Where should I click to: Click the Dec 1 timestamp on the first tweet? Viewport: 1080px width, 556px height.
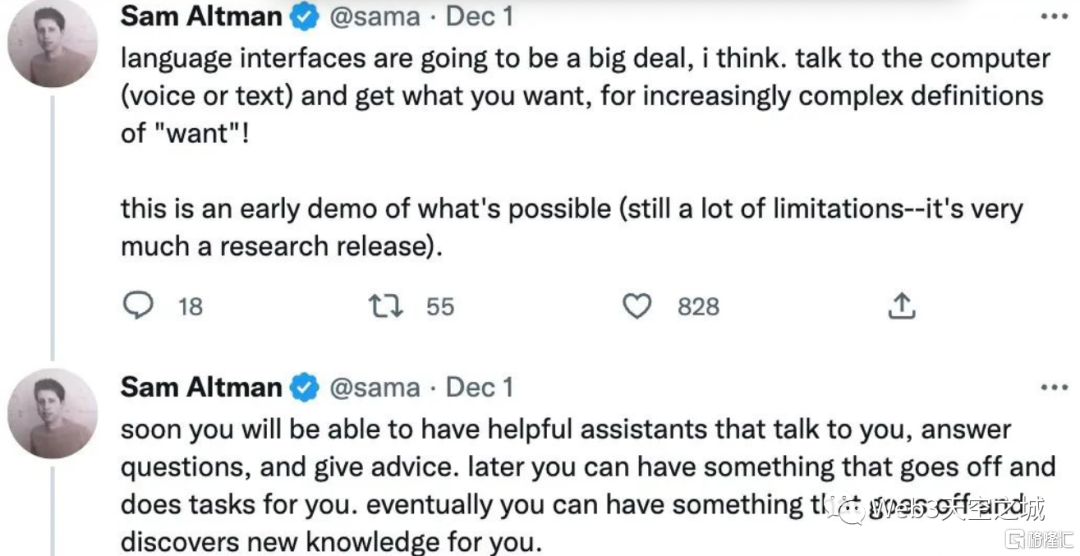[x=479, y=16]
